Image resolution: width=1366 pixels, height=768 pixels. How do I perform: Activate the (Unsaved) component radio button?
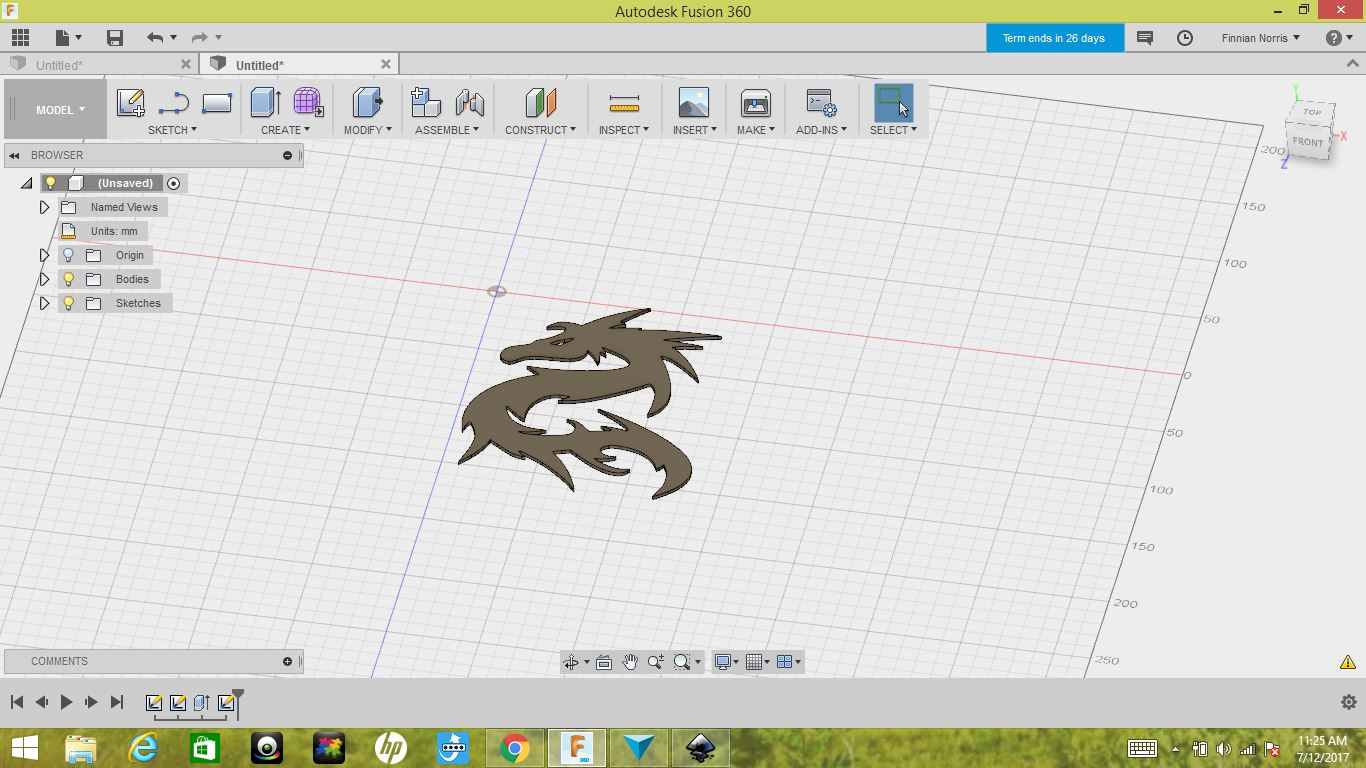(174, 183)
